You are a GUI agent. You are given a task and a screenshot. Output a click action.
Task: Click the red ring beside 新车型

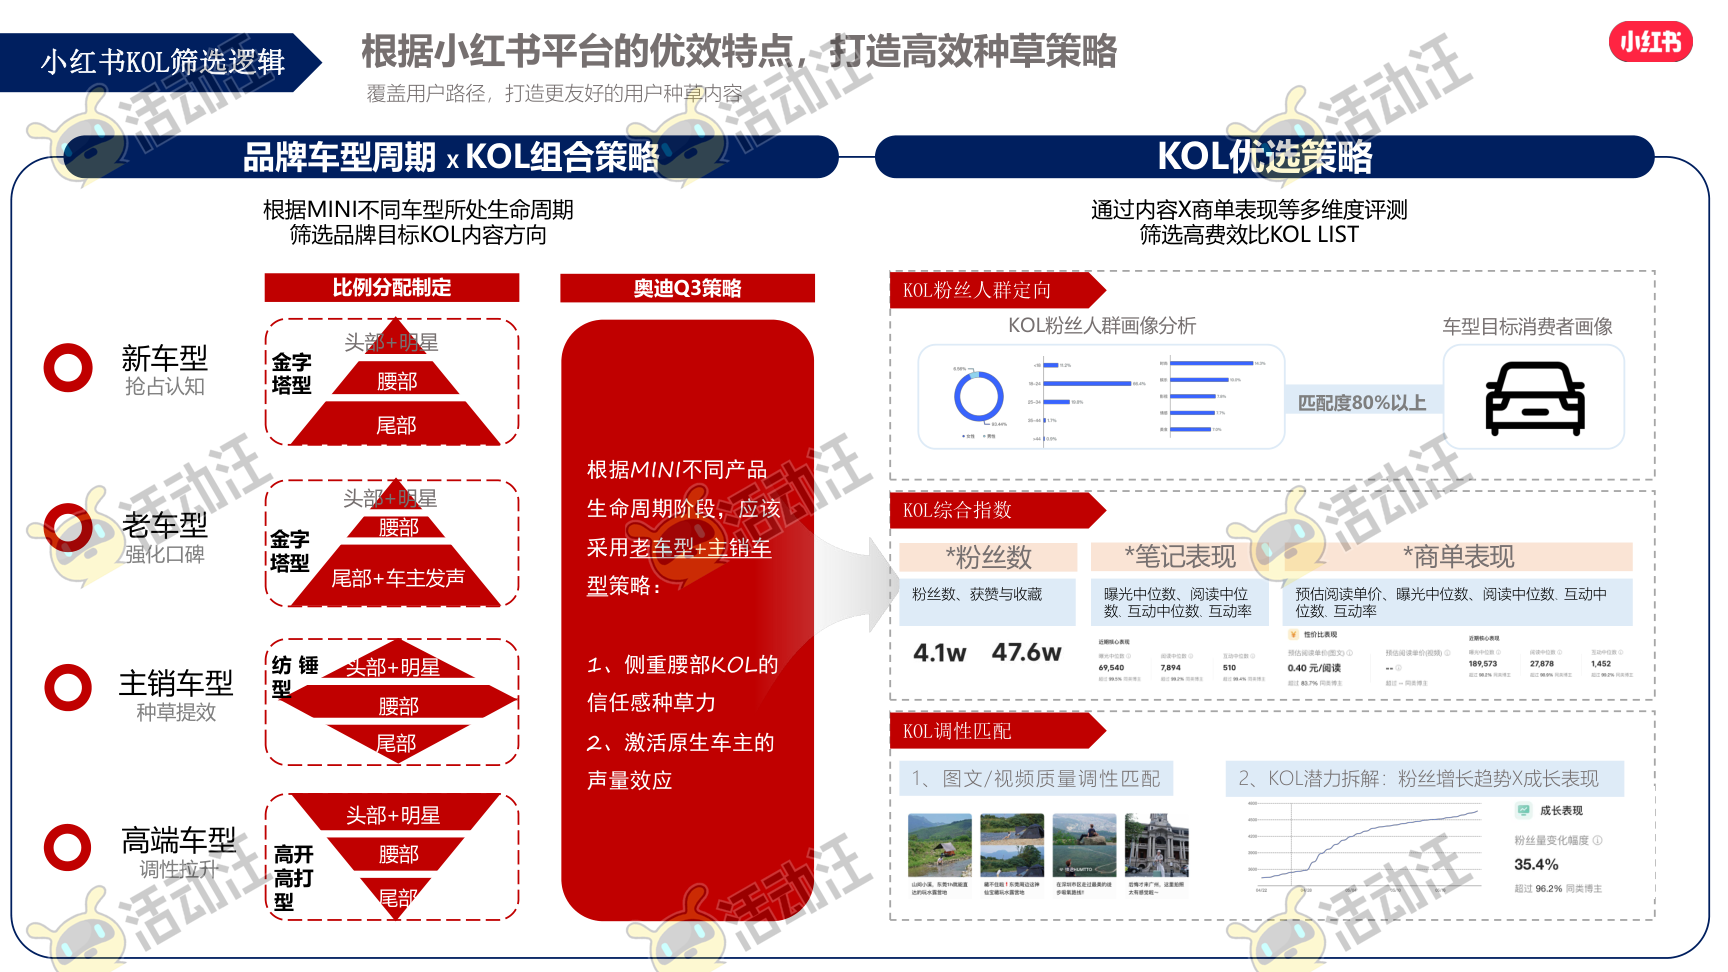68,368
